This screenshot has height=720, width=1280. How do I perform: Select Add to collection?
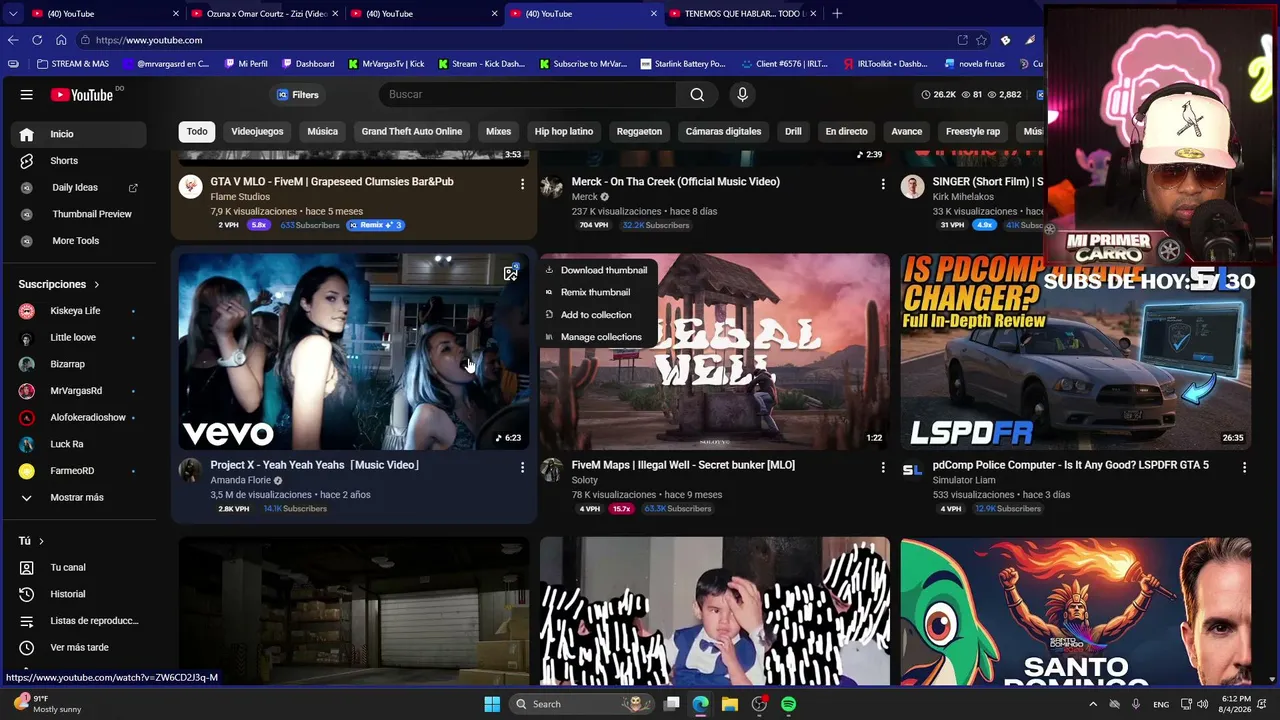(597, 315)
